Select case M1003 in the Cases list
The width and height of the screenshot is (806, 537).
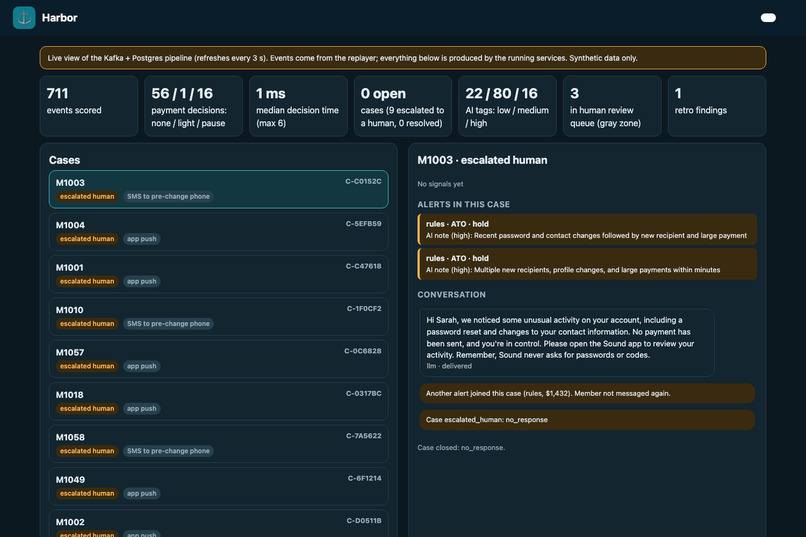tap(218, 189)
